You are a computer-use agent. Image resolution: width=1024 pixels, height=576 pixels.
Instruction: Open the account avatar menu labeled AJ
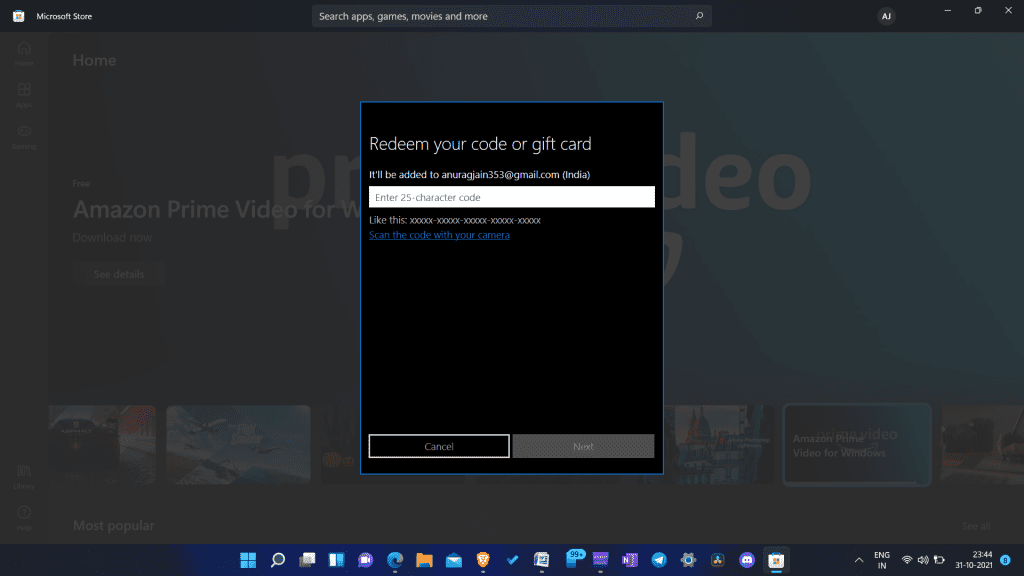click(x=886, y=16)
